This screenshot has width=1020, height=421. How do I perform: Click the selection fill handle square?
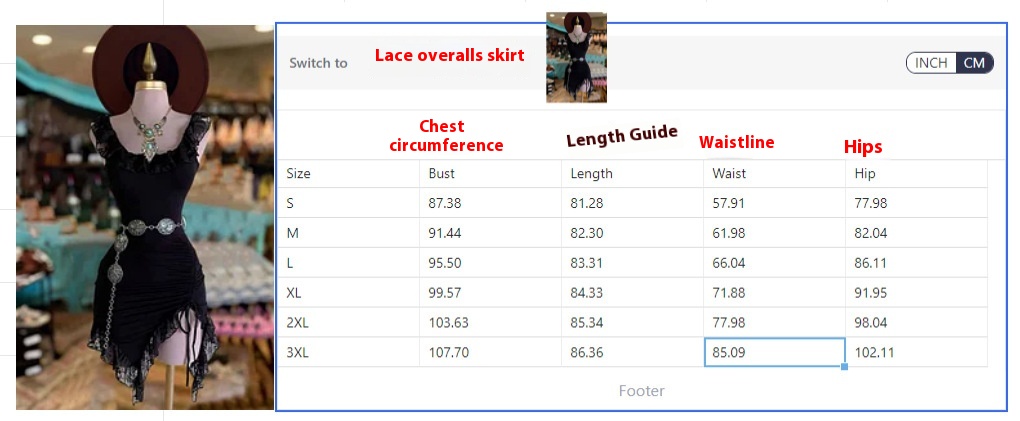[x=844, y=367]
